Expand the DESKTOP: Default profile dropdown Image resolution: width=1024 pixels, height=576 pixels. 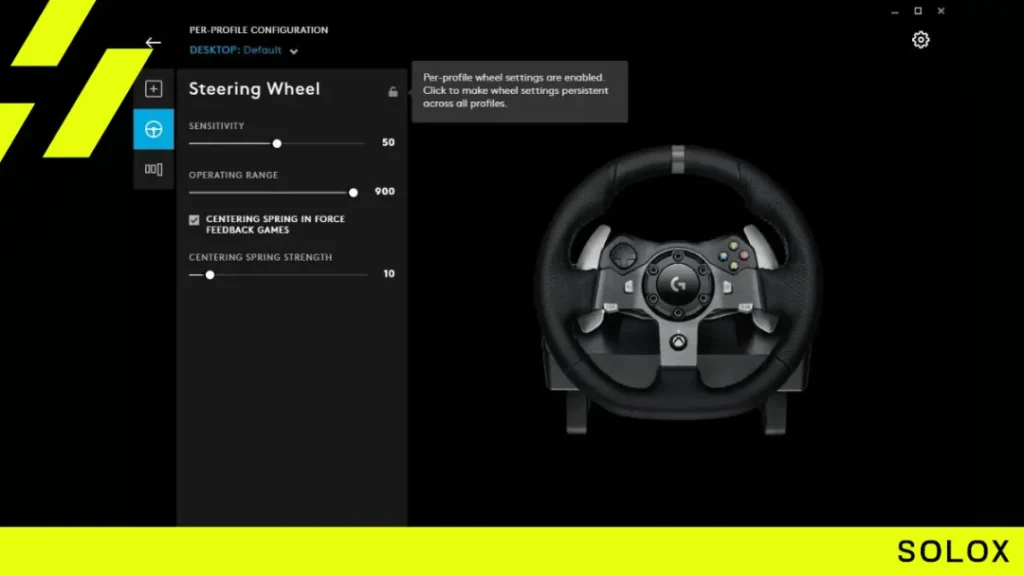coord(244,50)
